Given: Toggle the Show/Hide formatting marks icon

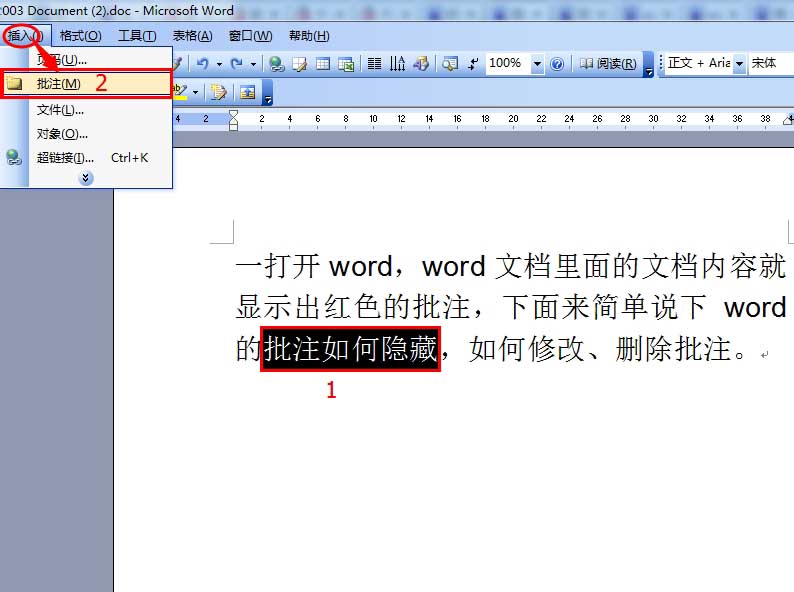Looking at the screenshot, I should coord(473,64).
